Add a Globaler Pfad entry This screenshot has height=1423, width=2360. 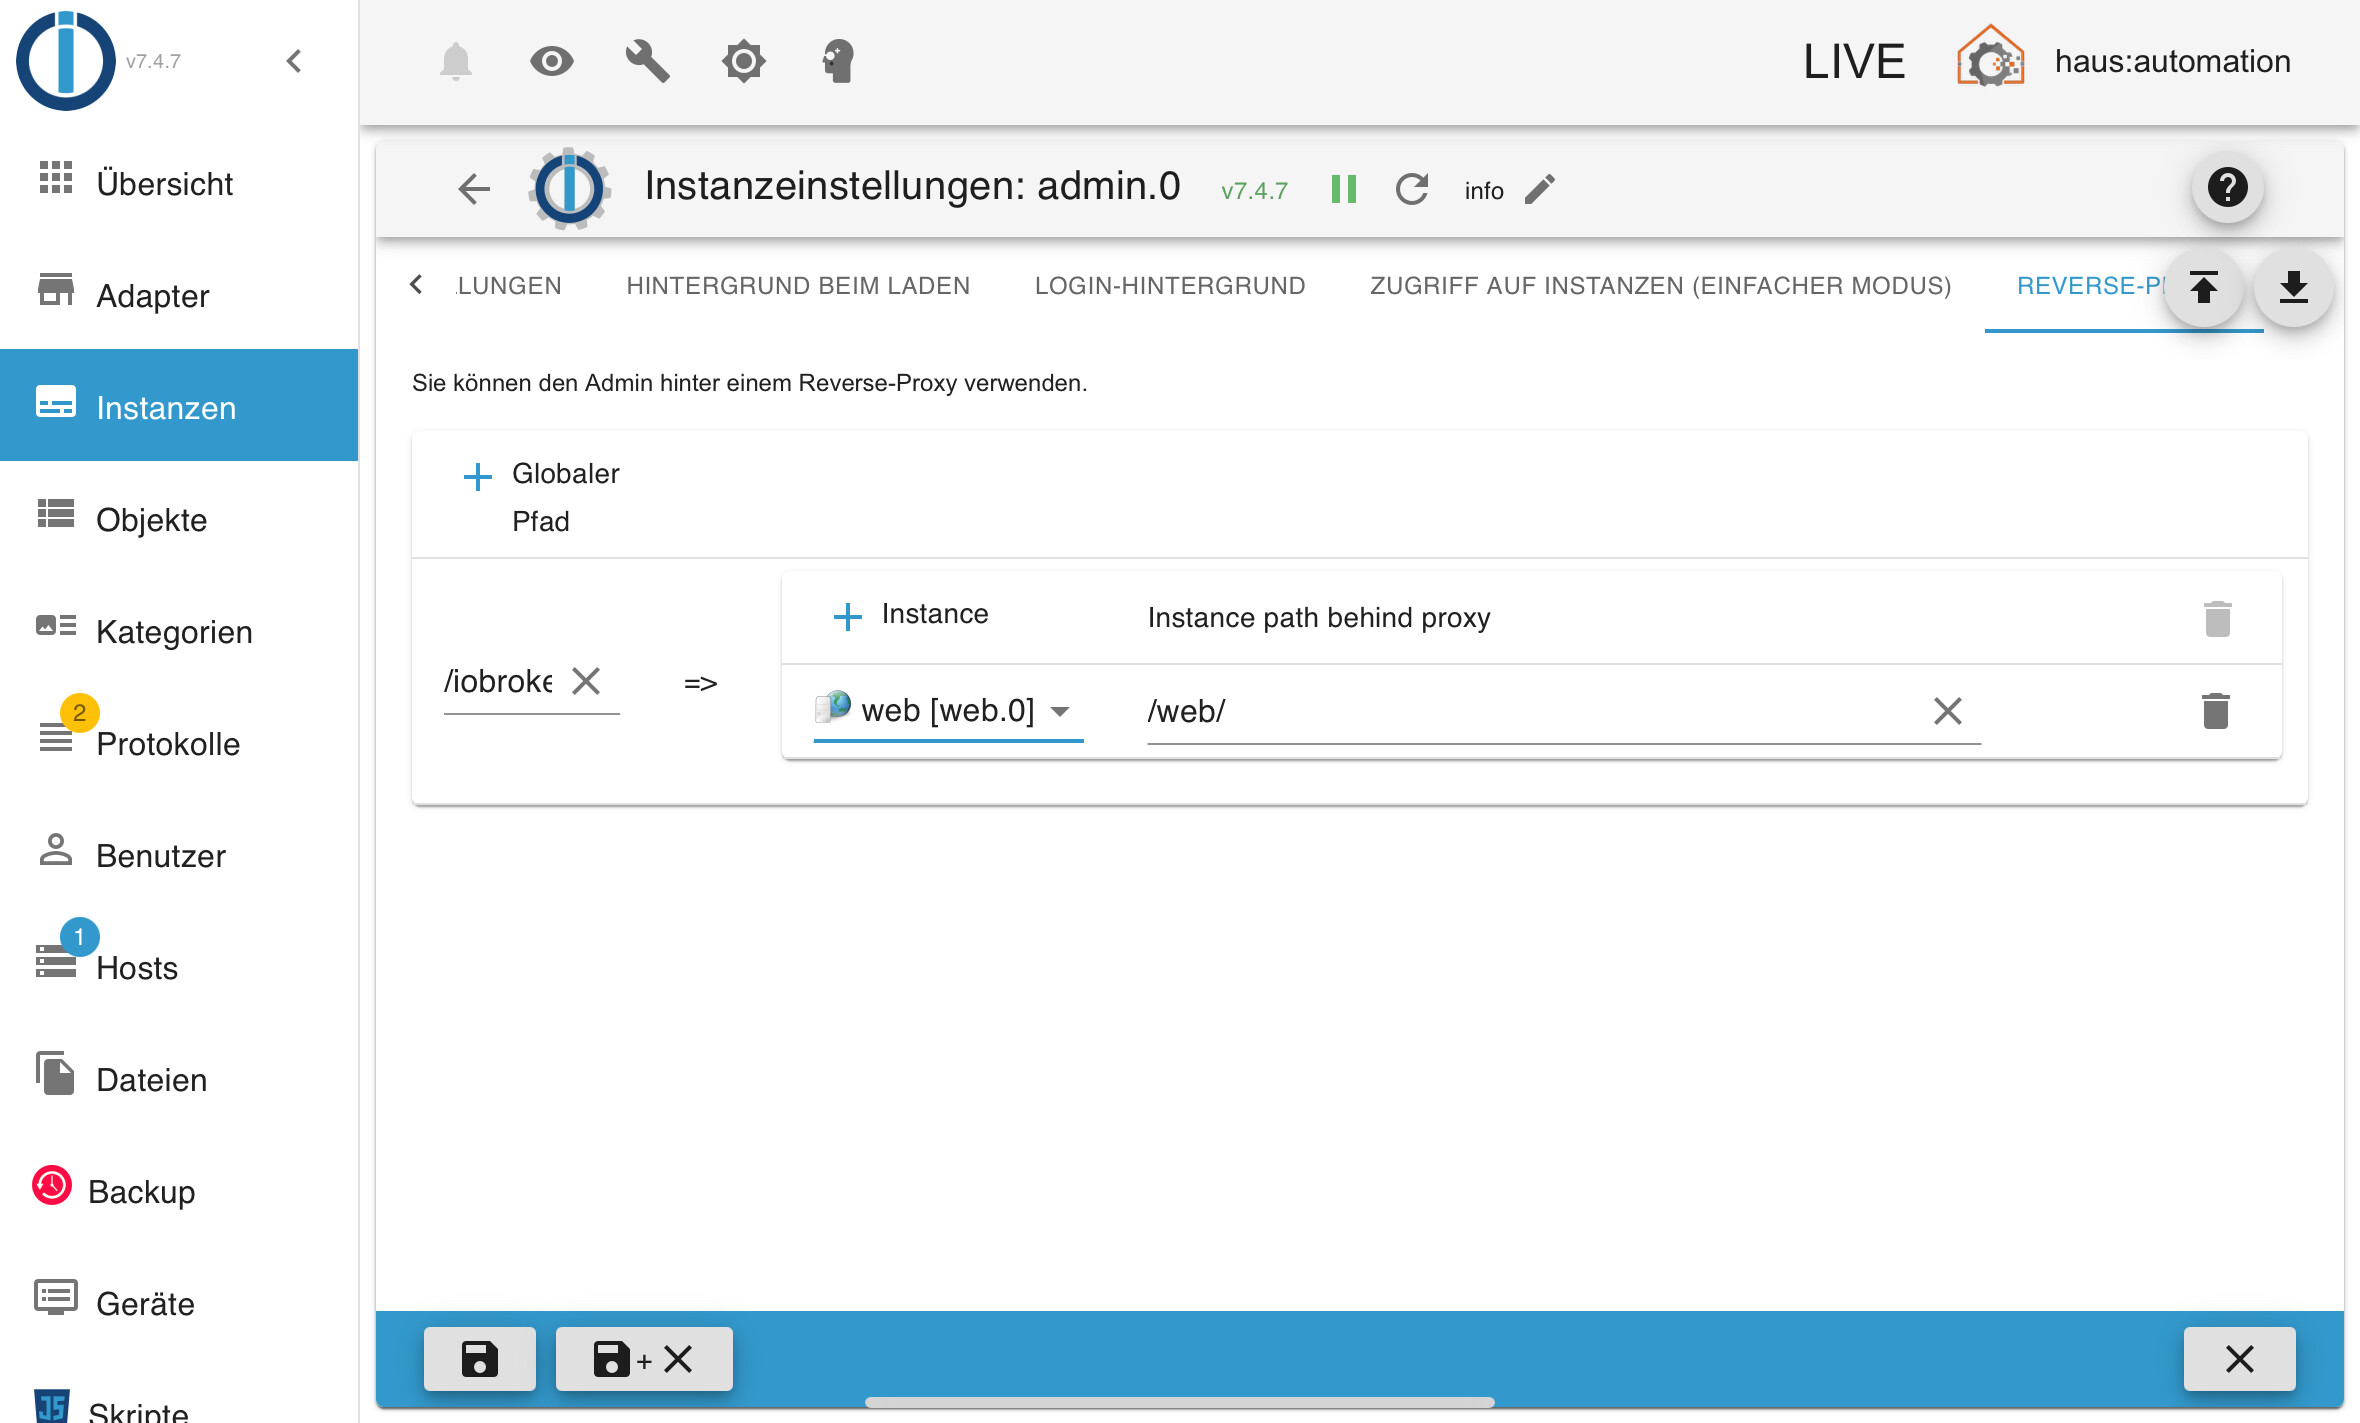click(478, 477)
